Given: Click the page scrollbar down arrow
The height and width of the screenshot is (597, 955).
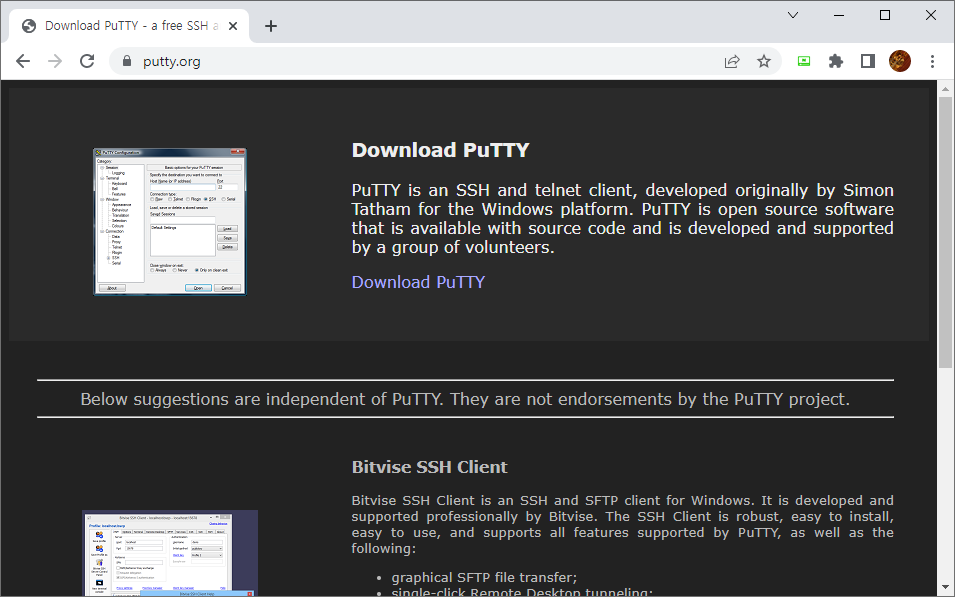Looking at the screenshot, I should point(945,588).
